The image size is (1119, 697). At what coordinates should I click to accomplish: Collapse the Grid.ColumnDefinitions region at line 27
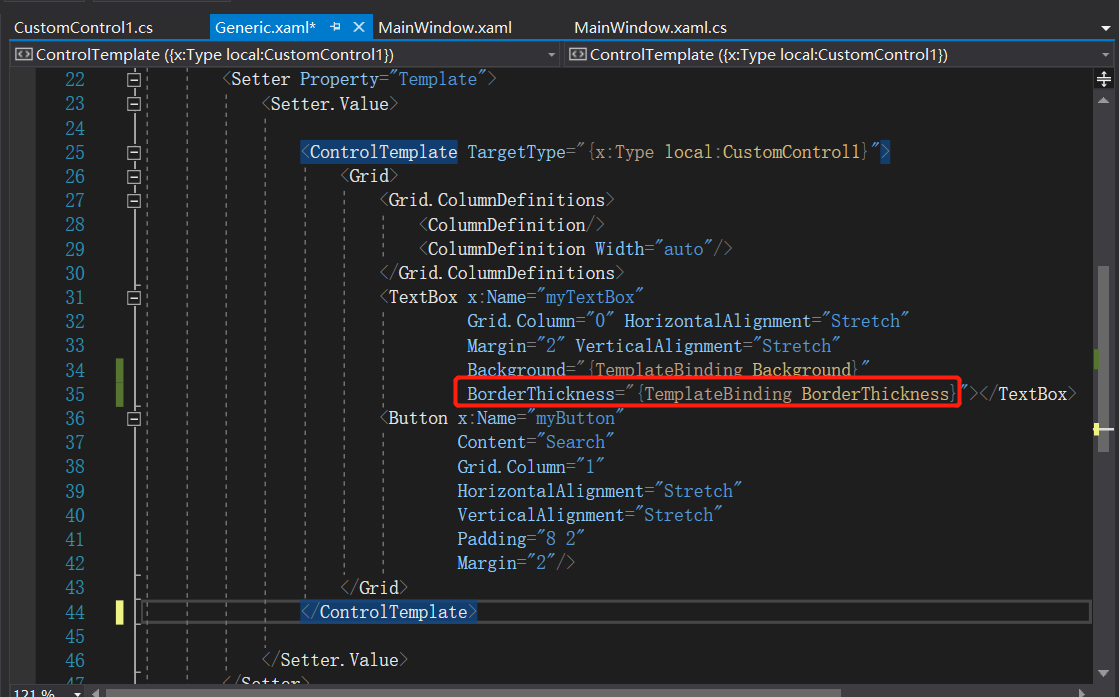pyautogui.click(x=134, y=200)
